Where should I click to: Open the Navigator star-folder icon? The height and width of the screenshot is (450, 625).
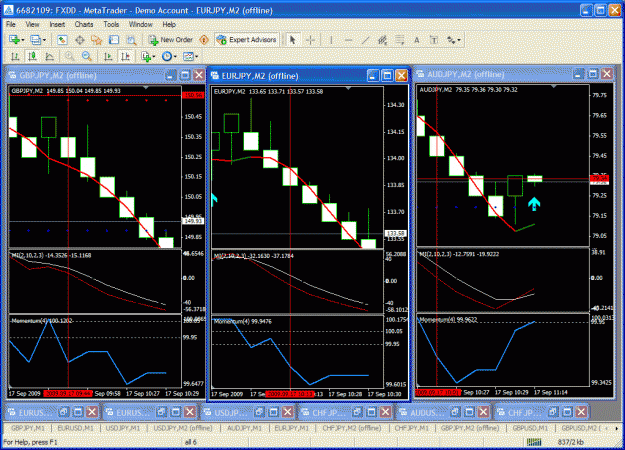coord(96,40)
